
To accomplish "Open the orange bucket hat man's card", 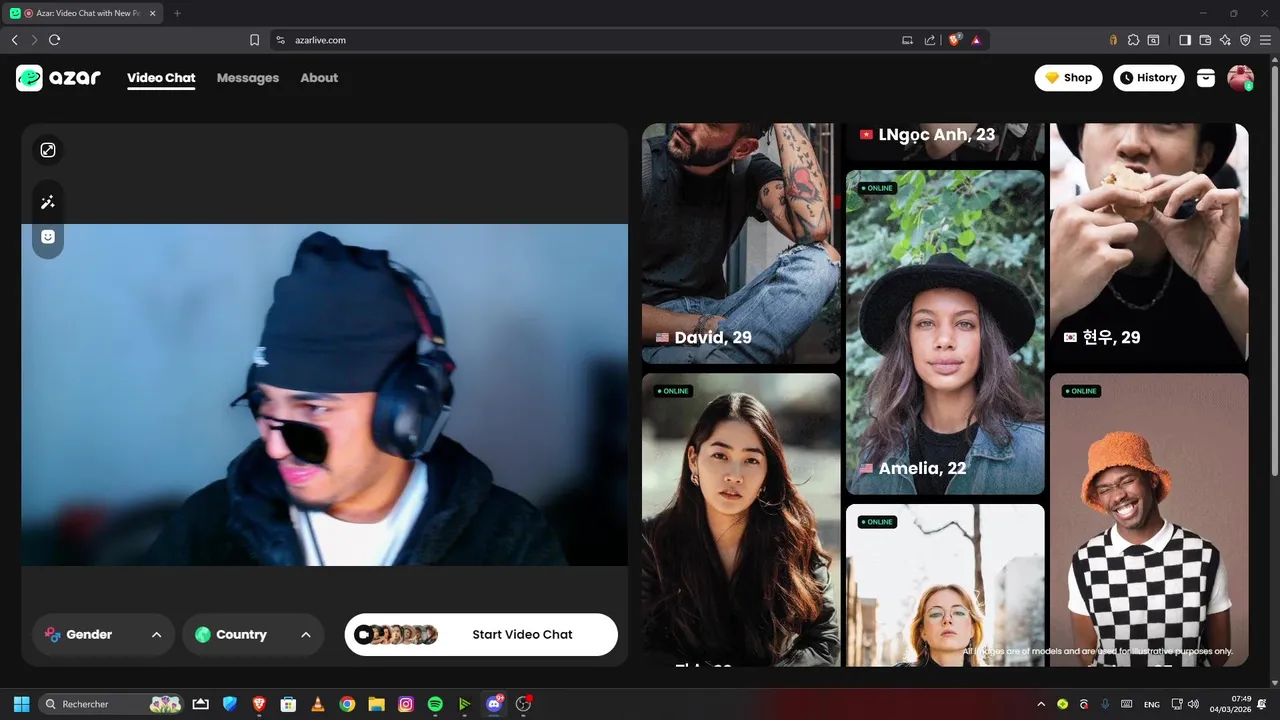I will coord(1149,520).
